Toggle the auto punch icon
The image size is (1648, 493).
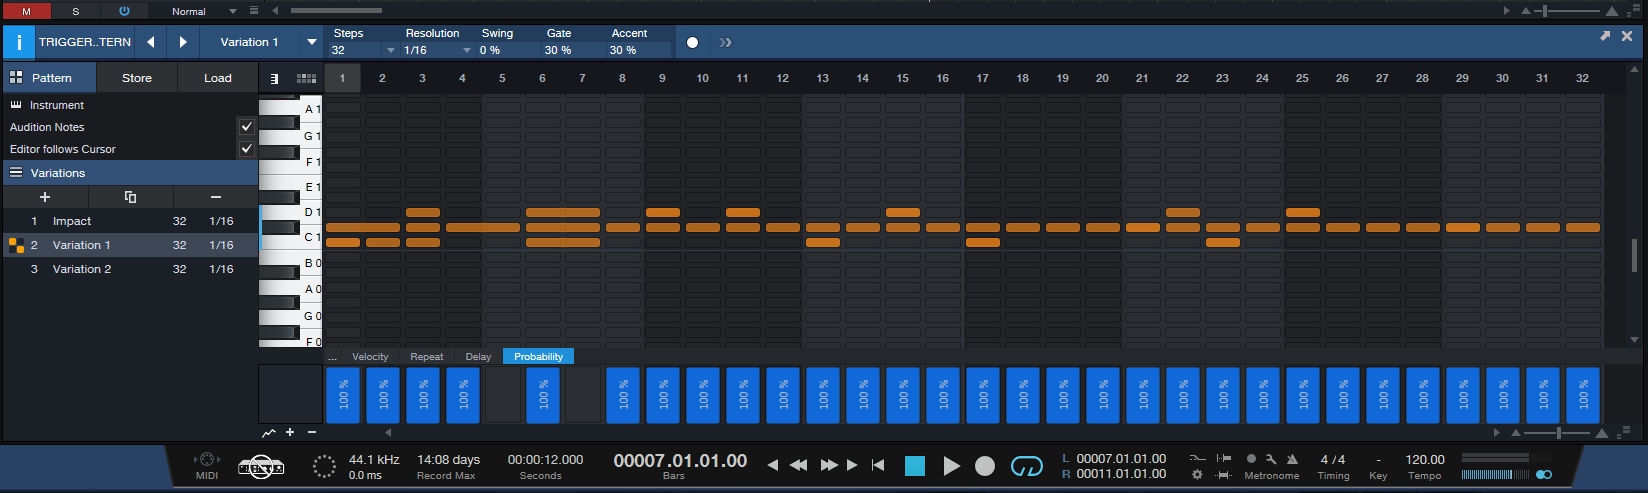coord(1197,458)
